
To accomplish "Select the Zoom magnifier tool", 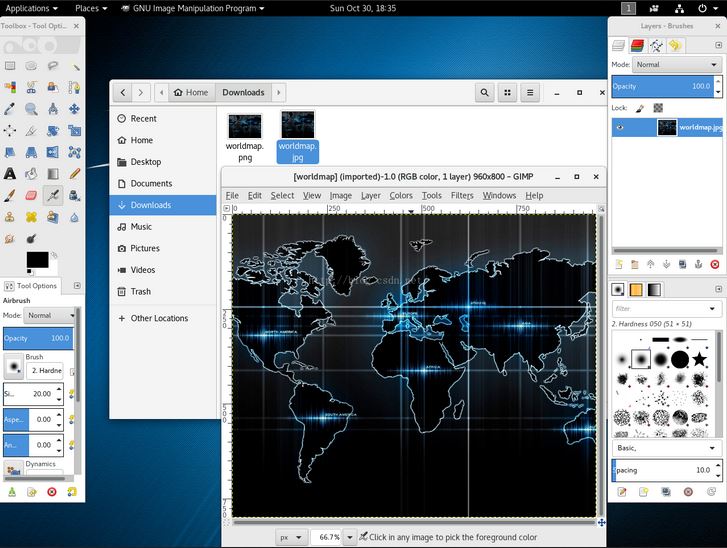I will 31,109.
